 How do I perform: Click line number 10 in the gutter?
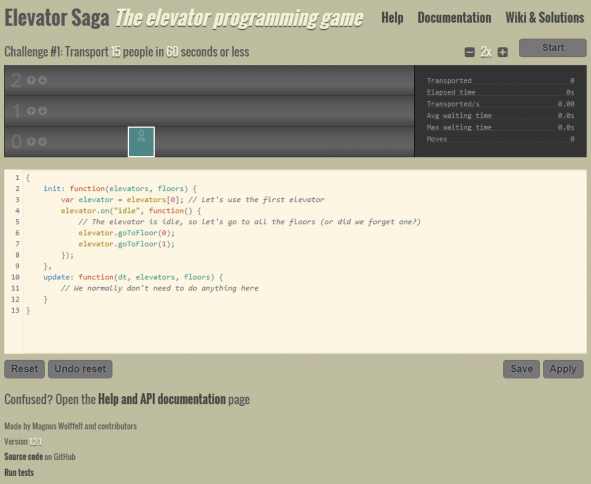pyautogui.click(x=15, y=277)
